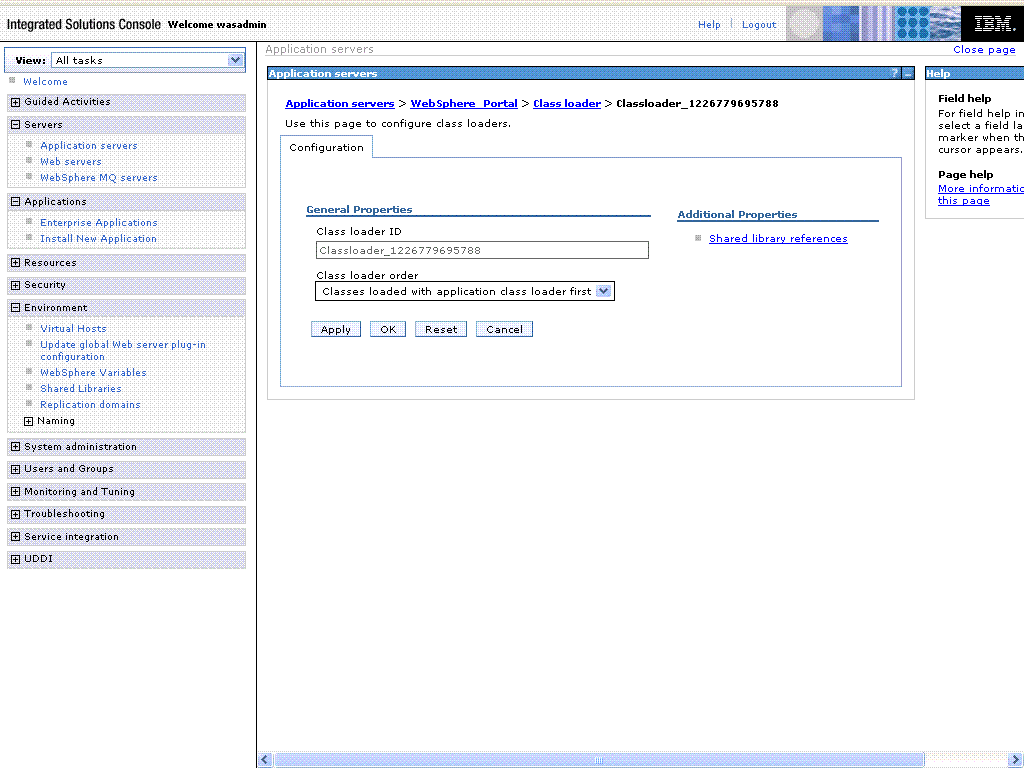This screenshot has width=1024, height=768.
Task: Click the Class loader ID label
Action: pyautogui.click(x=359, y=231)
